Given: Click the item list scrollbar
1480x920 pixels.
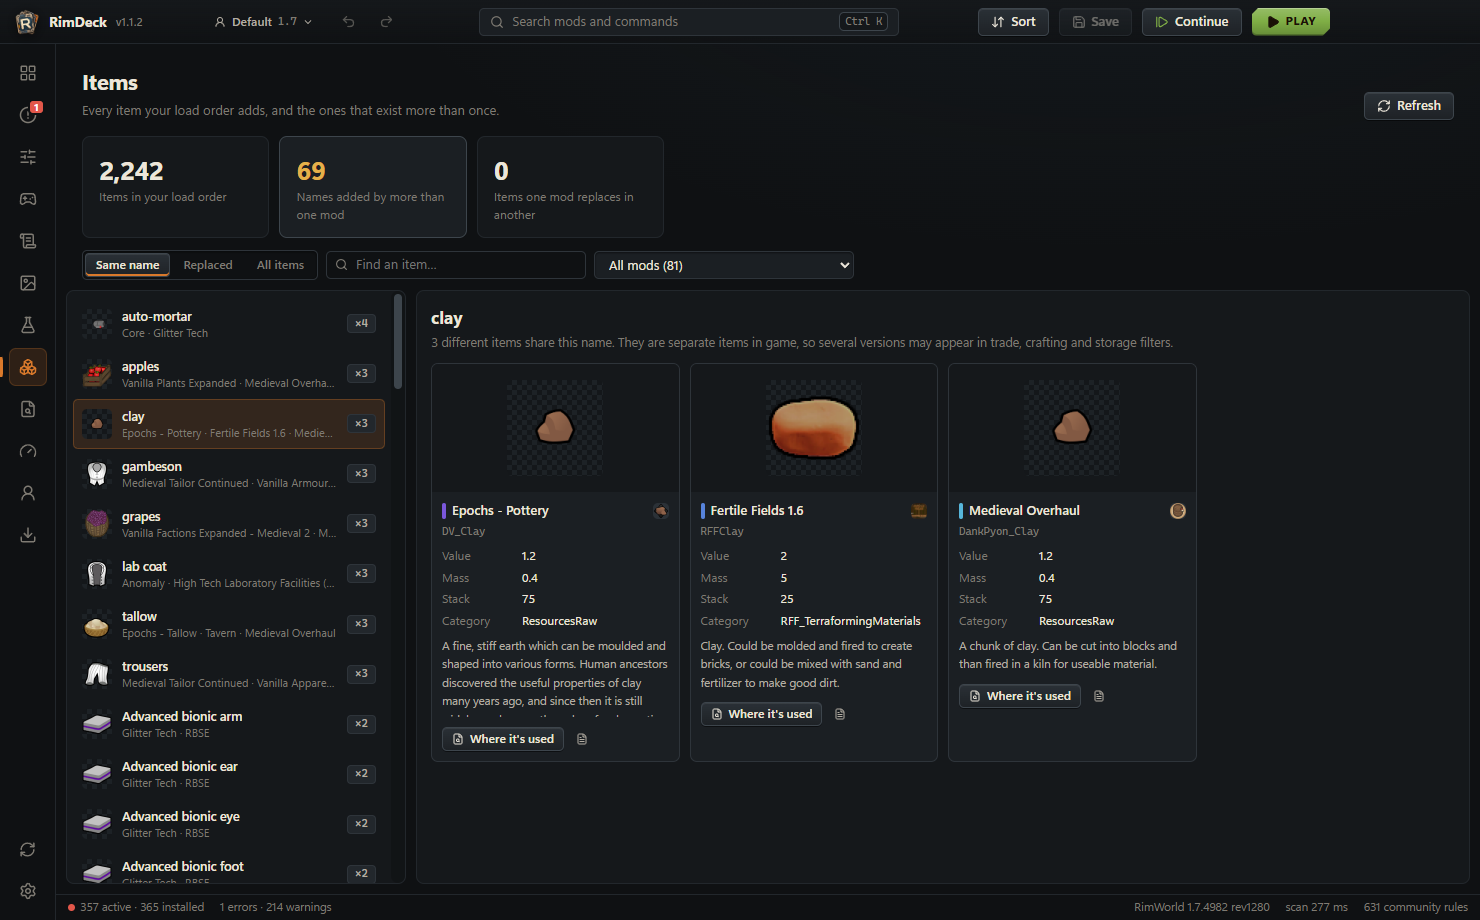Looking at the screenshot, I should [x=398, y=341].
